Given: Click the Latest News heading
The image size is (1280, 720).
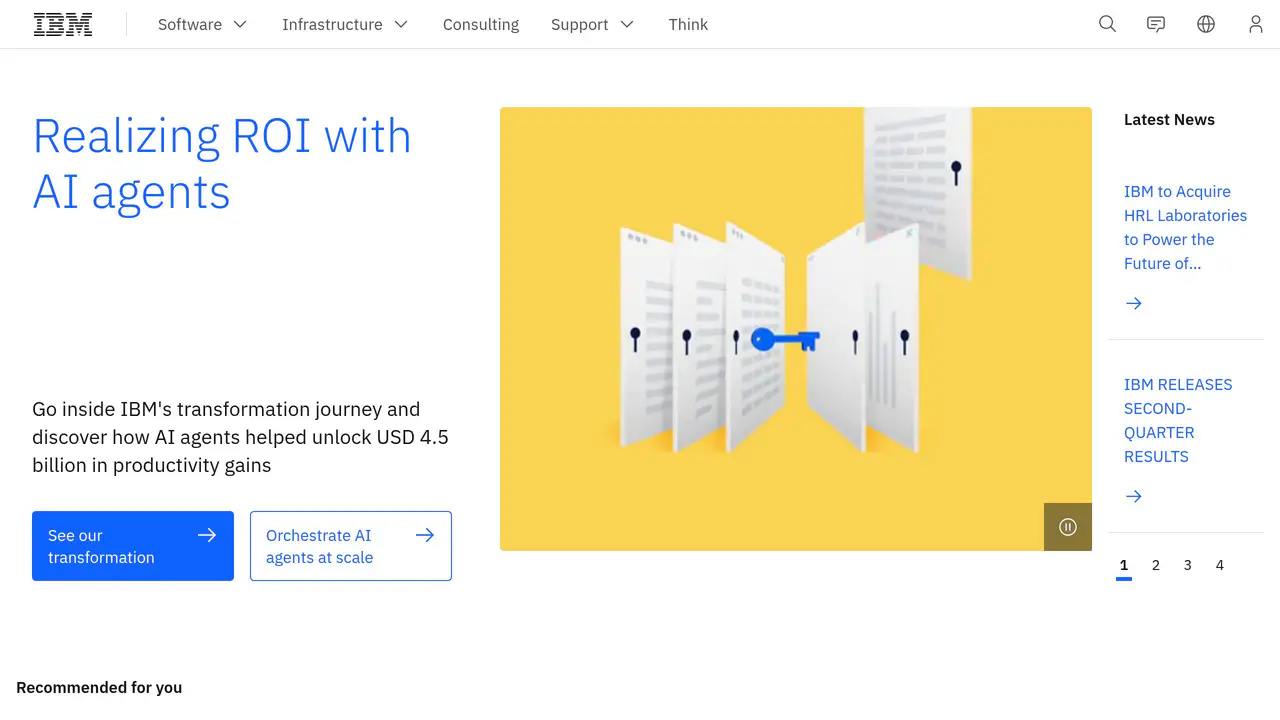Looking at the screenshot, I should pos(1169,120).
